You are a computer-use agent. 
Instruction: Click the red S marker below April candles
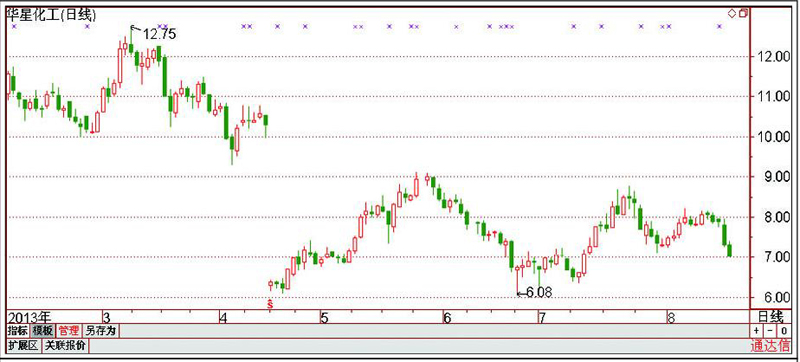click(270, 304)
